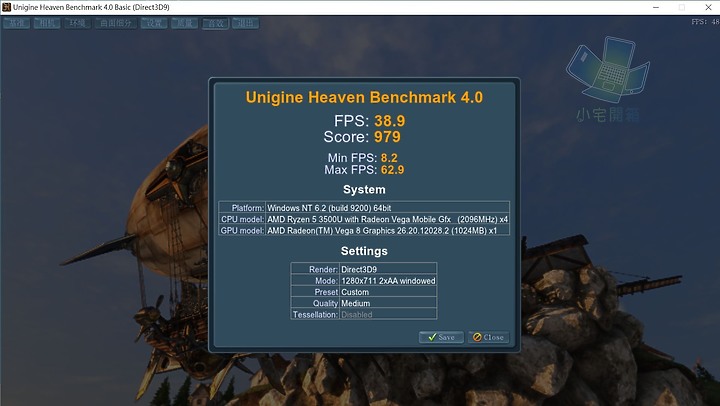Open the 相机 (Camera) toolbar button
Screen dimensions: 720x406
(x=47, y=23)
